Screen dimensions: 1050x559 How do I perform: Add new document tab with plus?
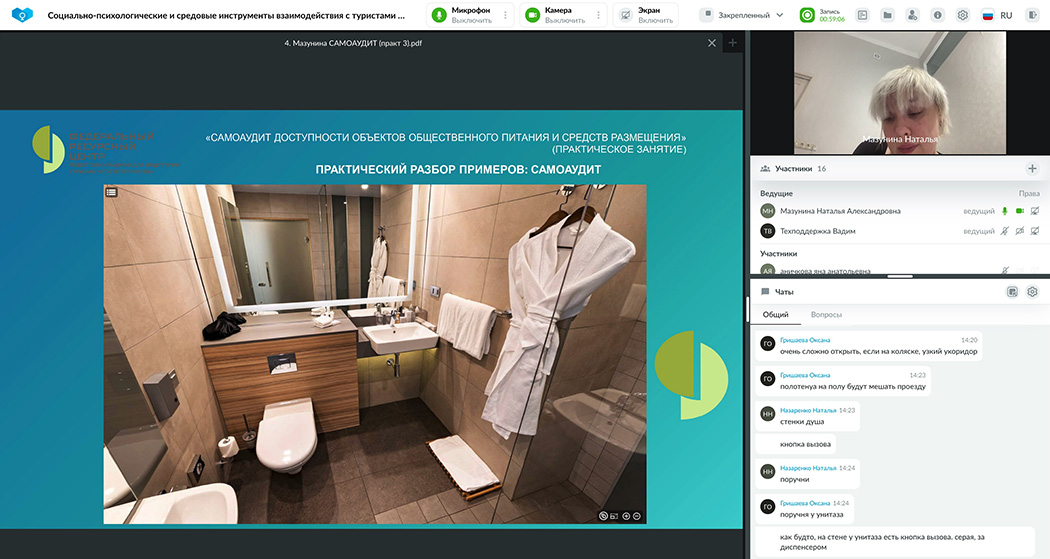click(732, 43)
